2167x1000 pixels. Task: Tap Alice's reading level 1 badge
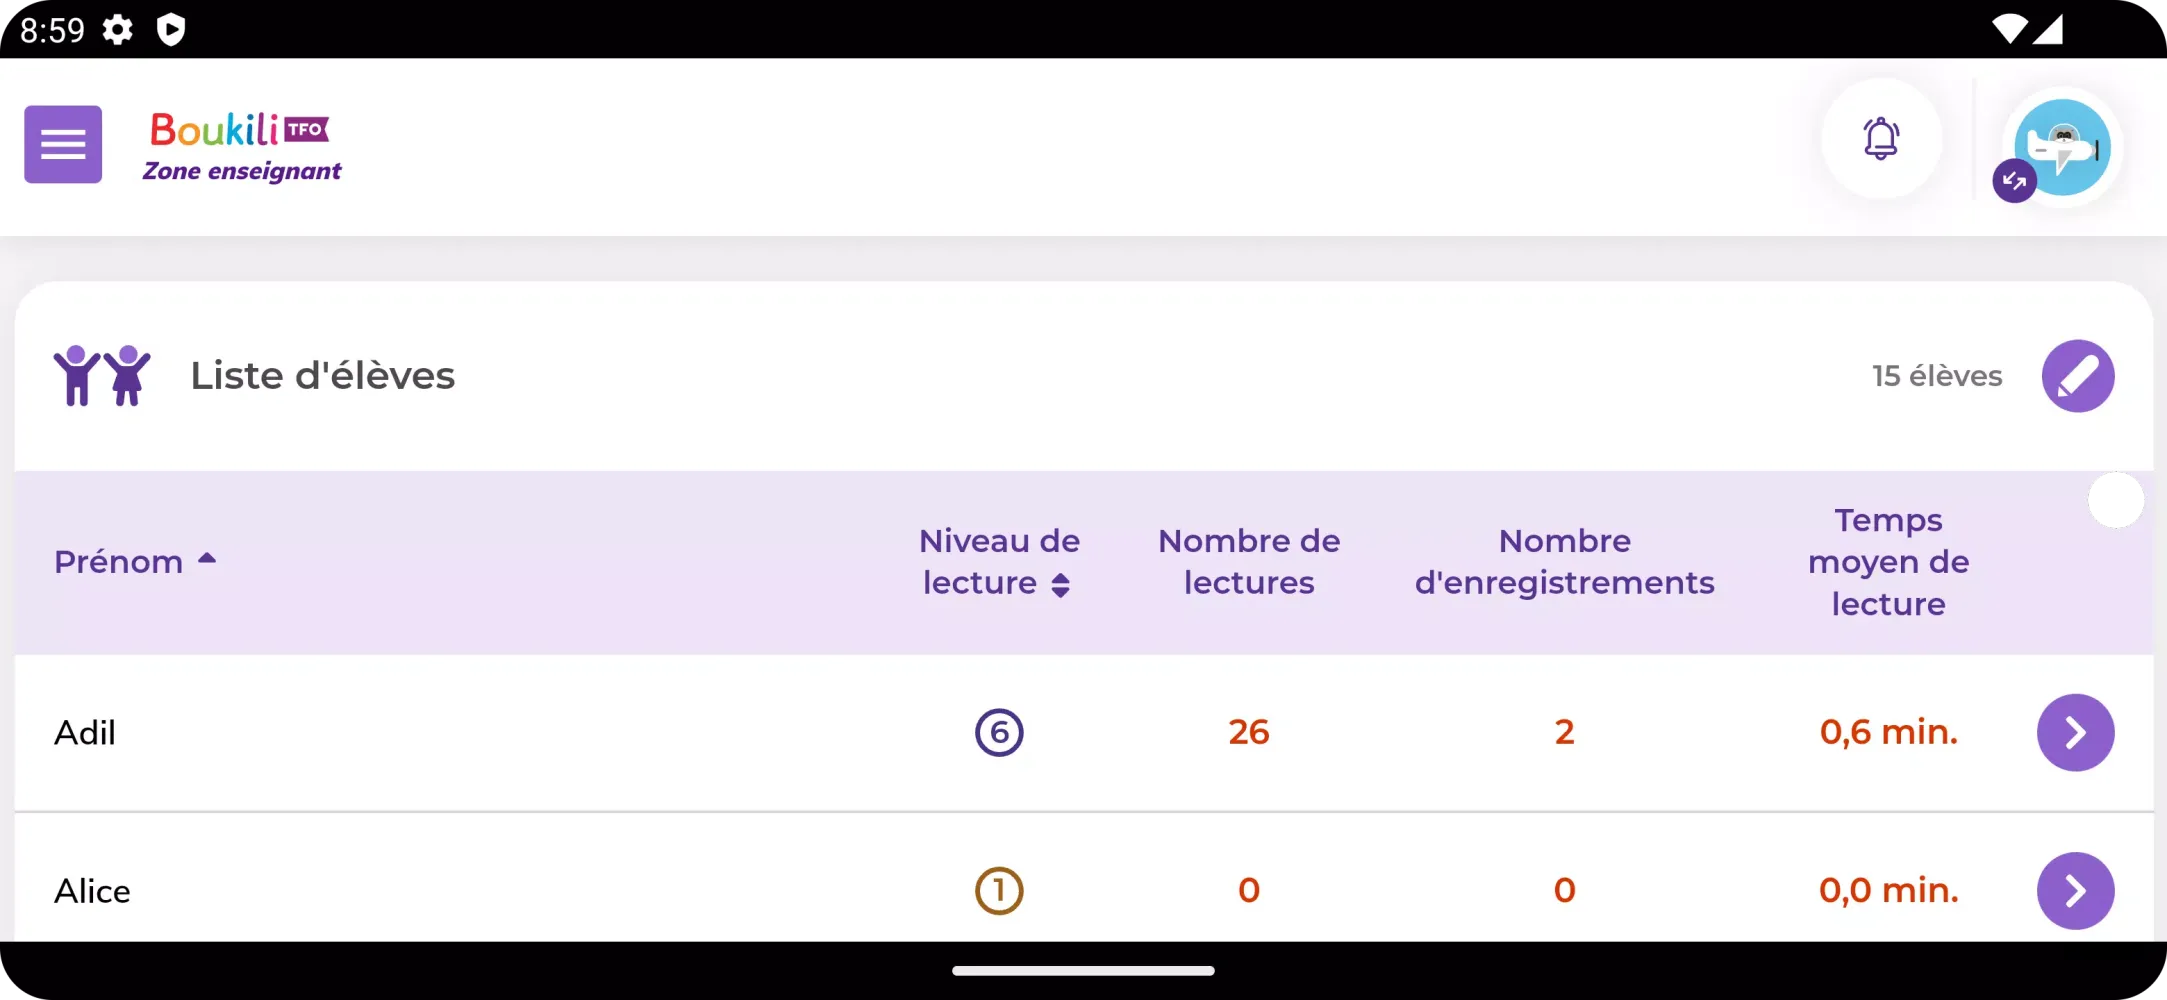pyautogui.click(x=999, y=891)
